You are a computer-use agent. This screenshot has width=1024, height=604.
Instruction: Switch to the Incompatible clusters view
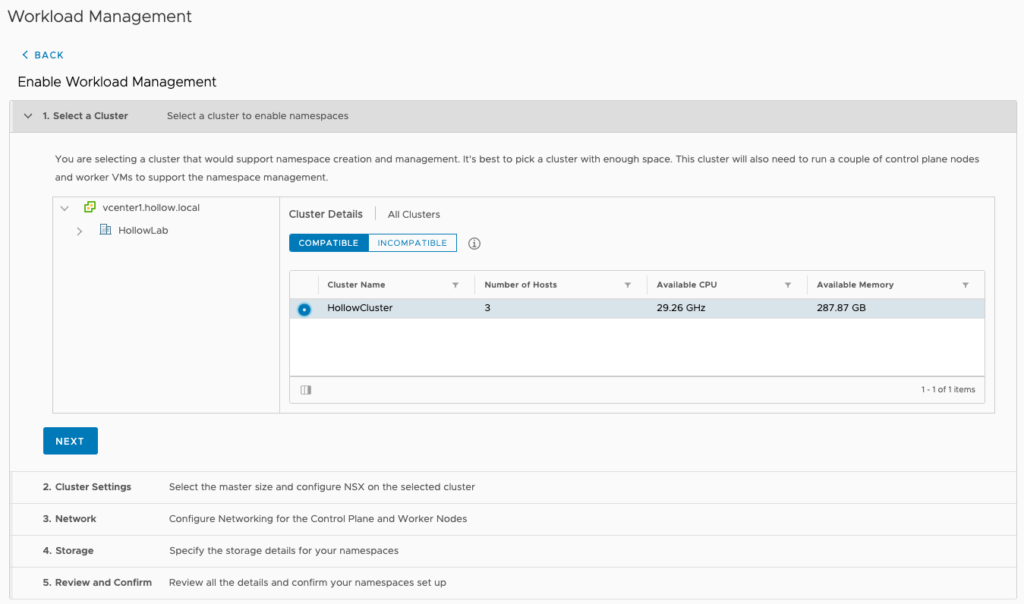(x=412, y=243)
